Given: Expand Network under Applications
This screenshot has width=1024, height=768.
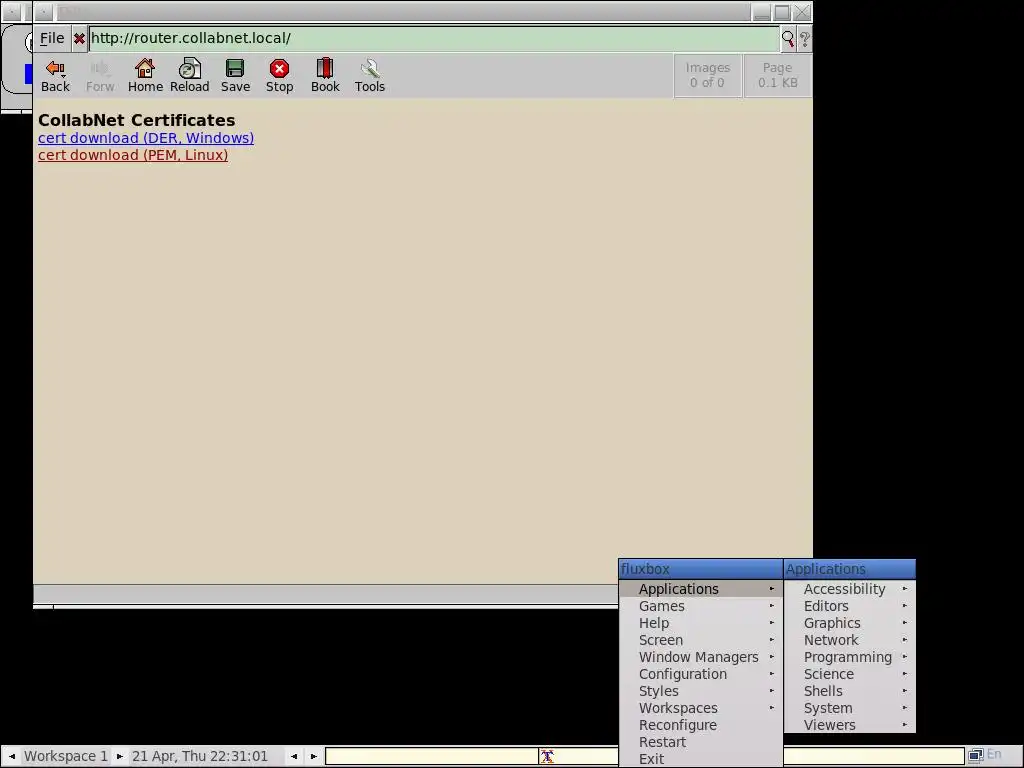Looking at the screenshot, I should [x=850, y=640].
